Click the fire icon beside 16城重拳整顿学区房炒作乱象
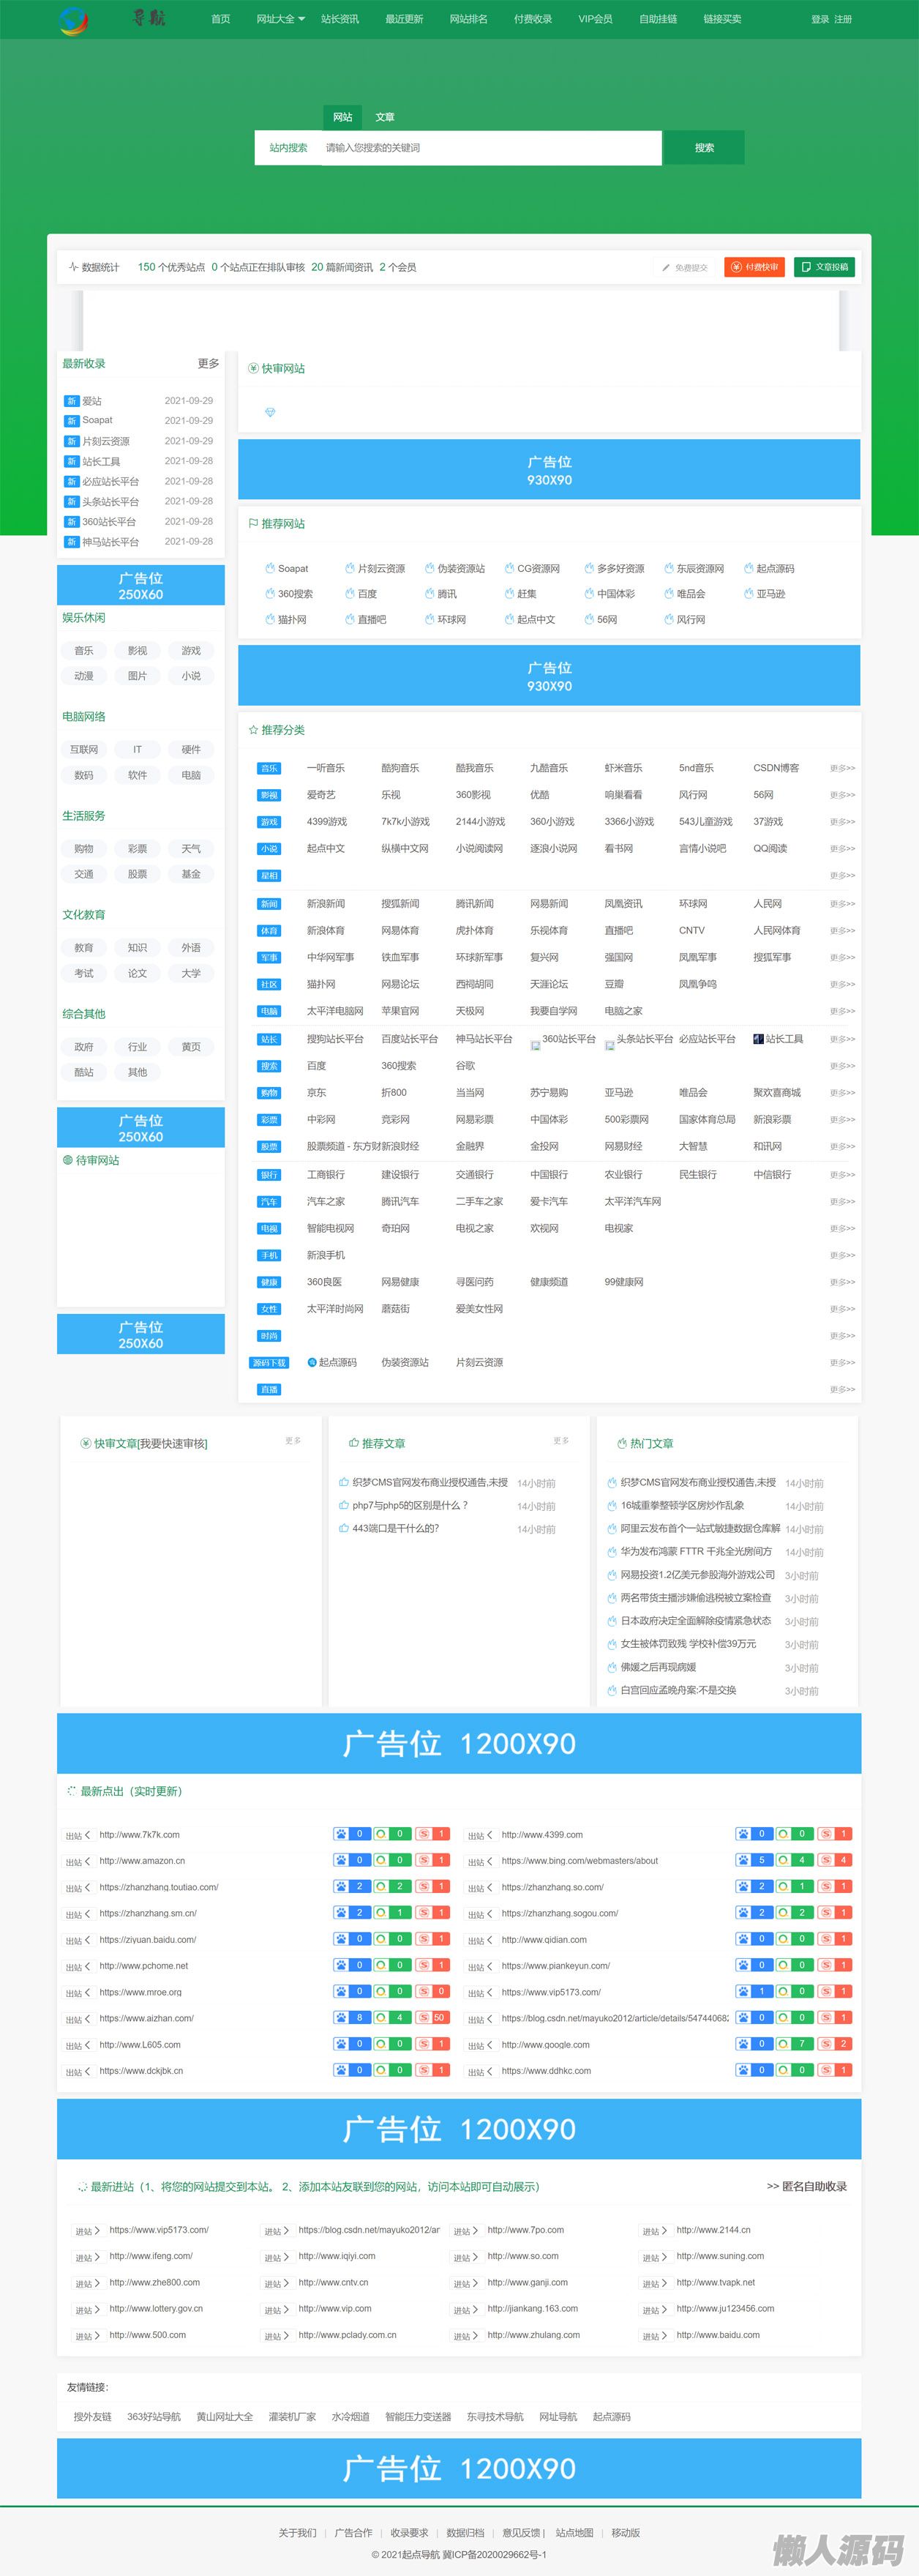Screen dimensions: 919x2576 pos(612,1505)
